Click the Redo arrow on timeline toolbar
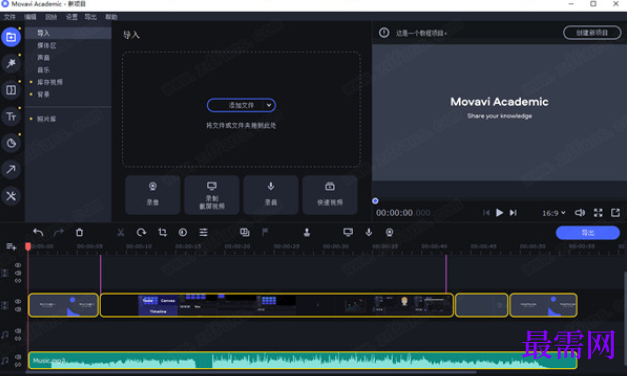 pyautogui.click(x=59, y=232)
